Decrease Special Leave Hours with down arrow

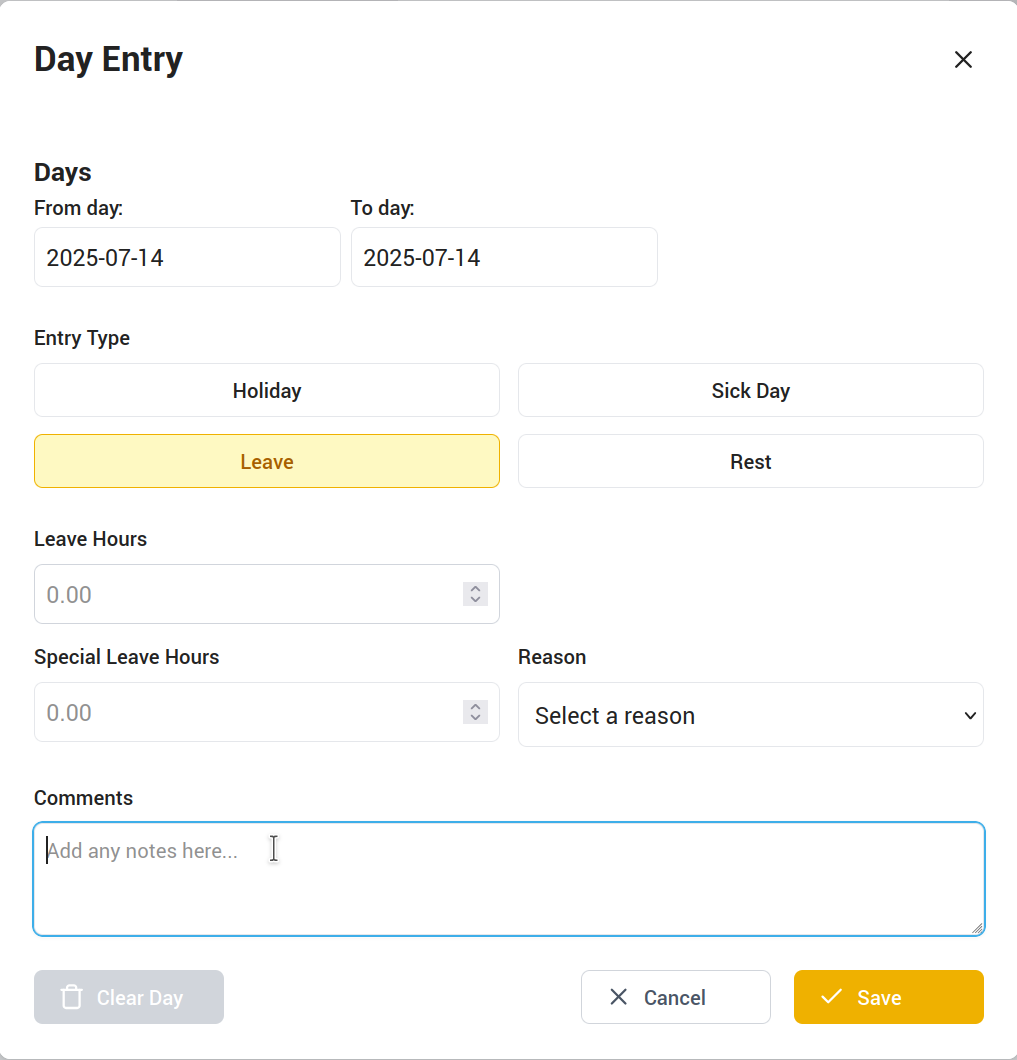[476, 718]
